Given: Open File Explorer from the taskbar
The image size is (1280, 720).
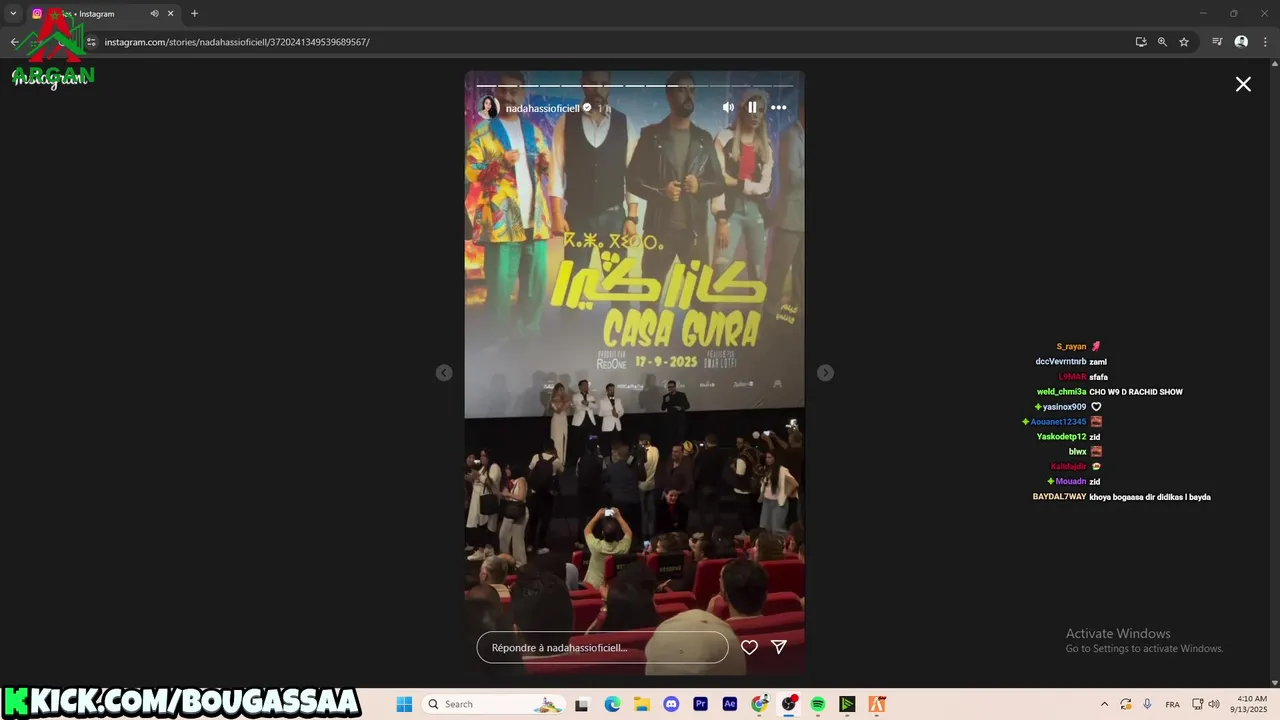Looking at the screenshot, I should pos(641,704).
